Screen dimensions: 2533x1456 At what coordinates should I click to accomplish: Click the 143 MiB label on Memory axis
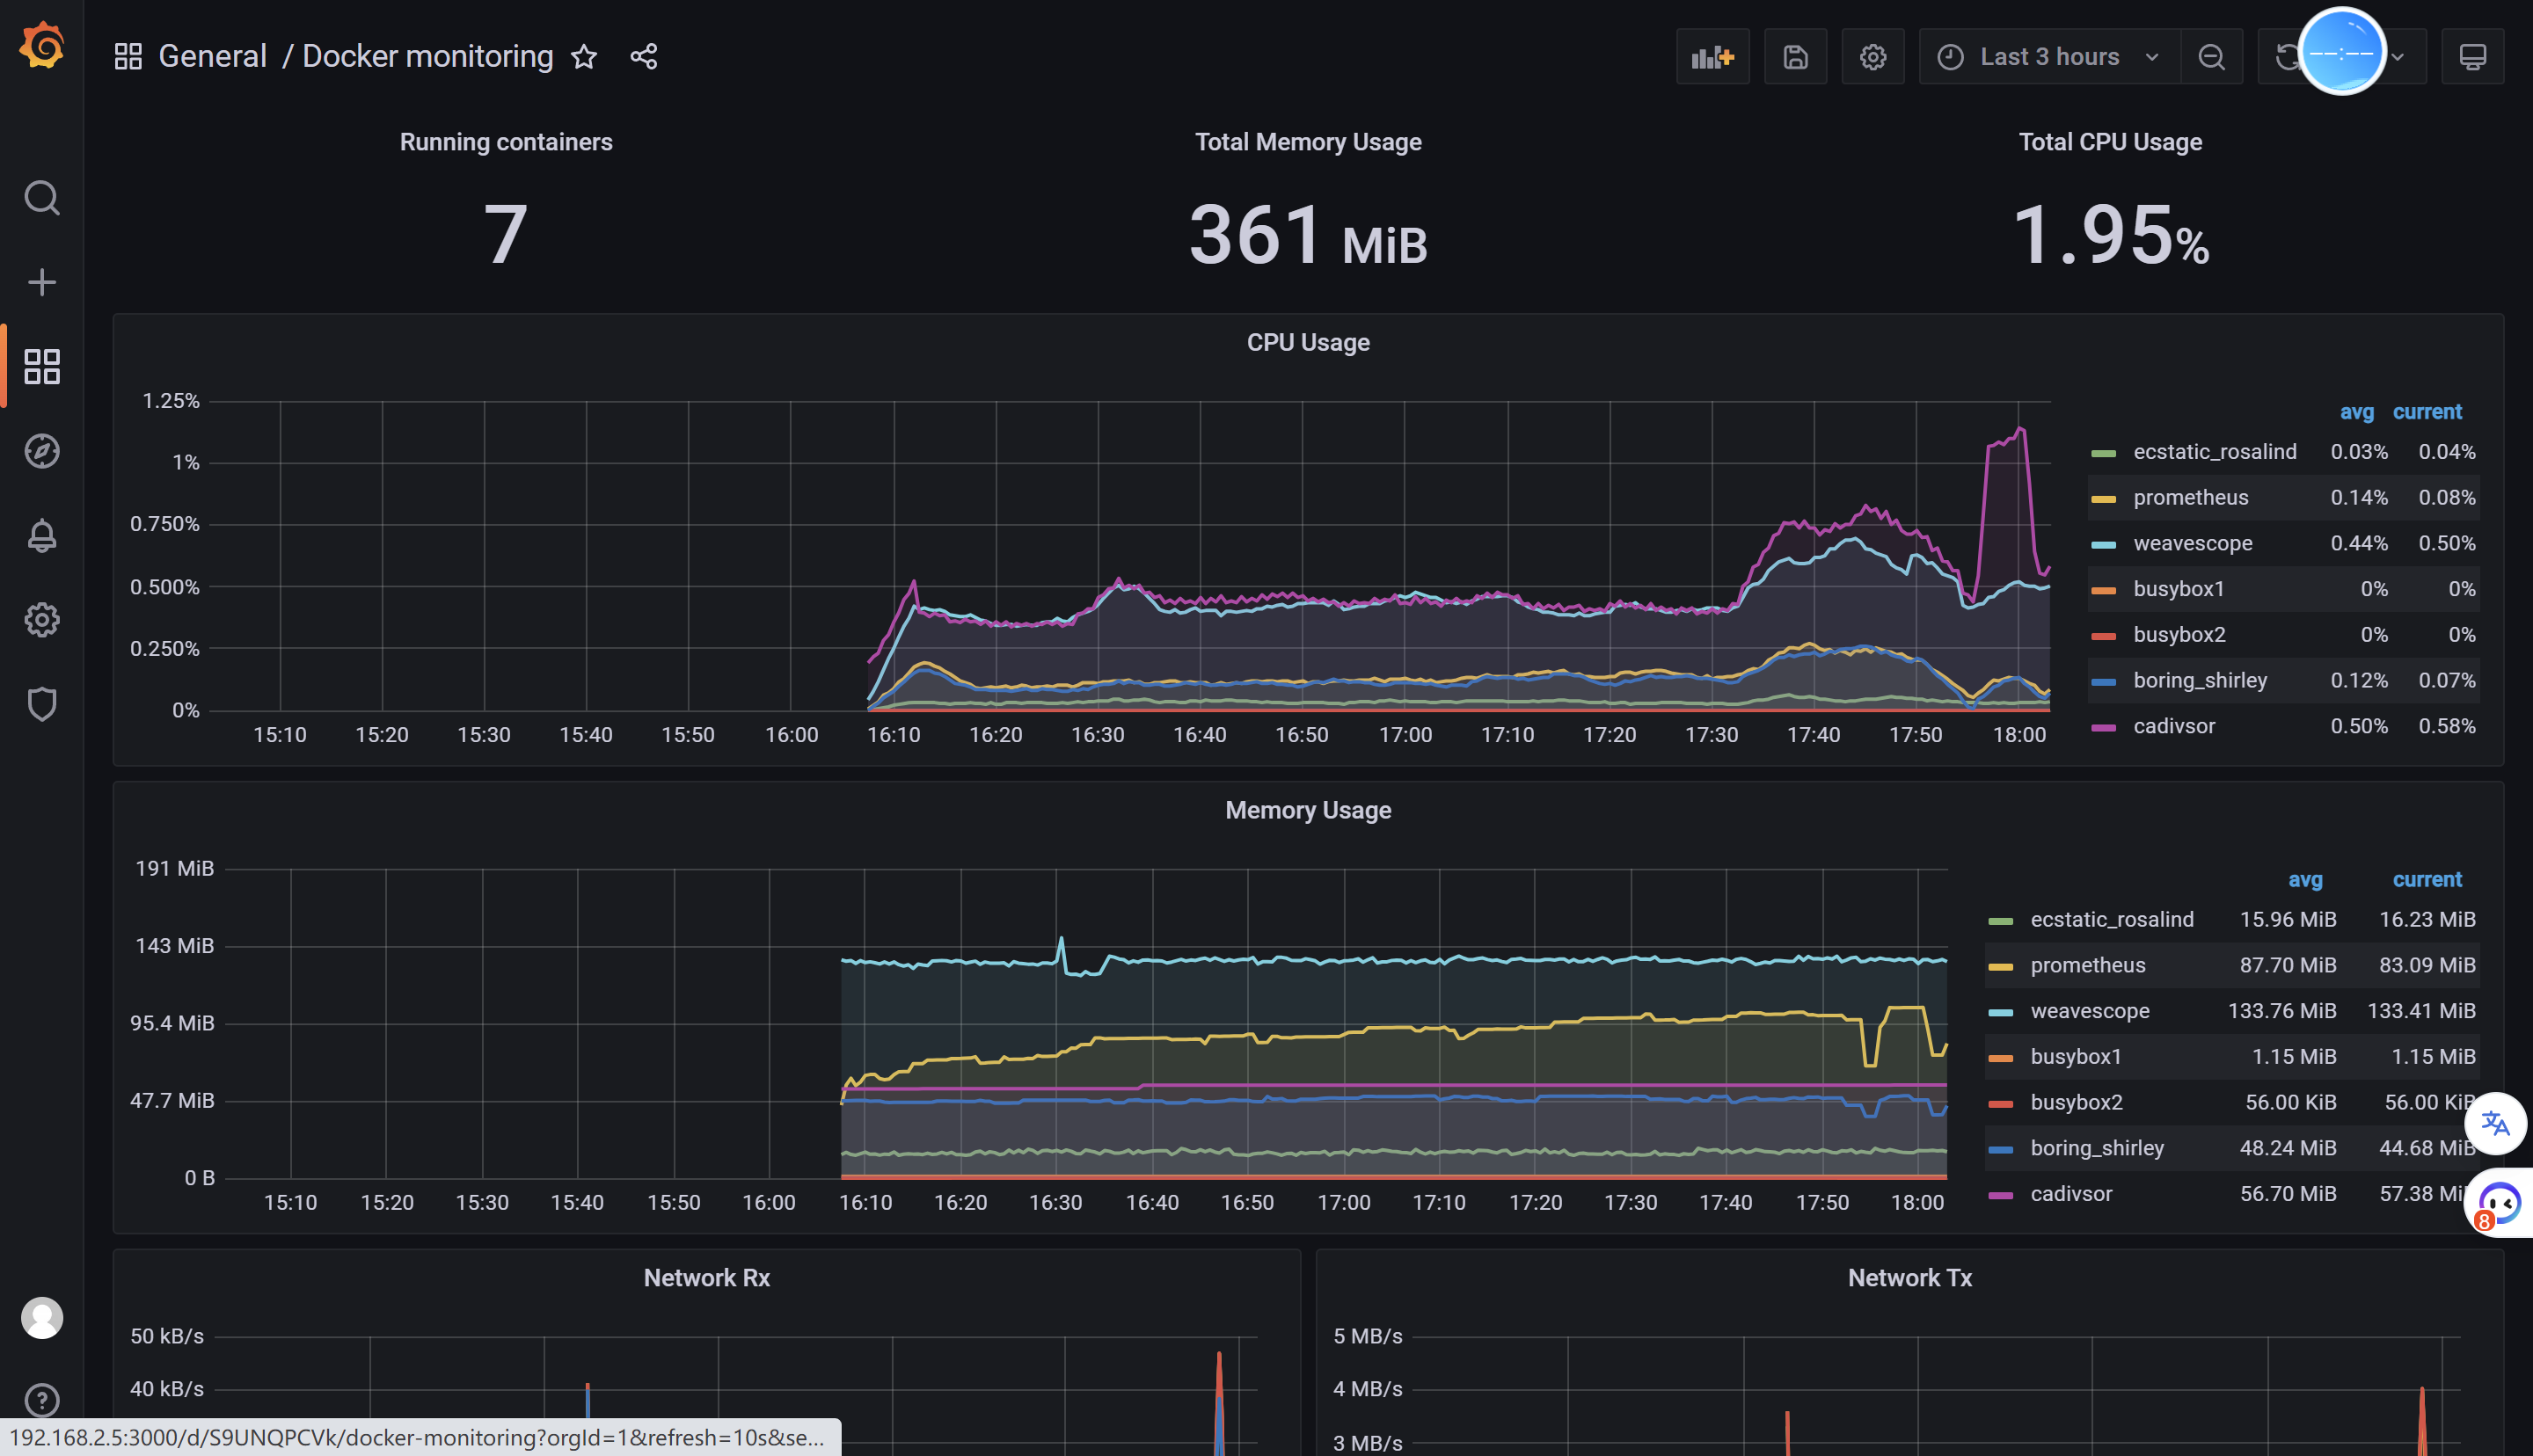(x=174, y=946)
